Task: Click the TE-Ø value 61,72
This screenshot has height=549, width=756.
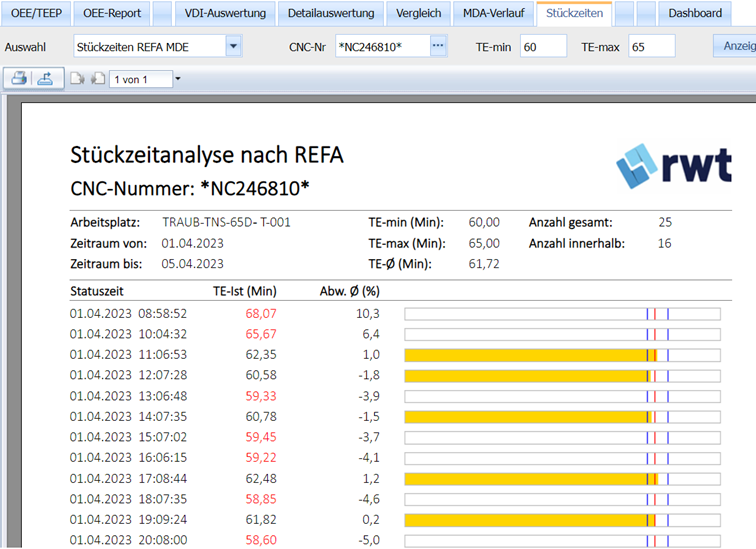Action: coord(484,264)
